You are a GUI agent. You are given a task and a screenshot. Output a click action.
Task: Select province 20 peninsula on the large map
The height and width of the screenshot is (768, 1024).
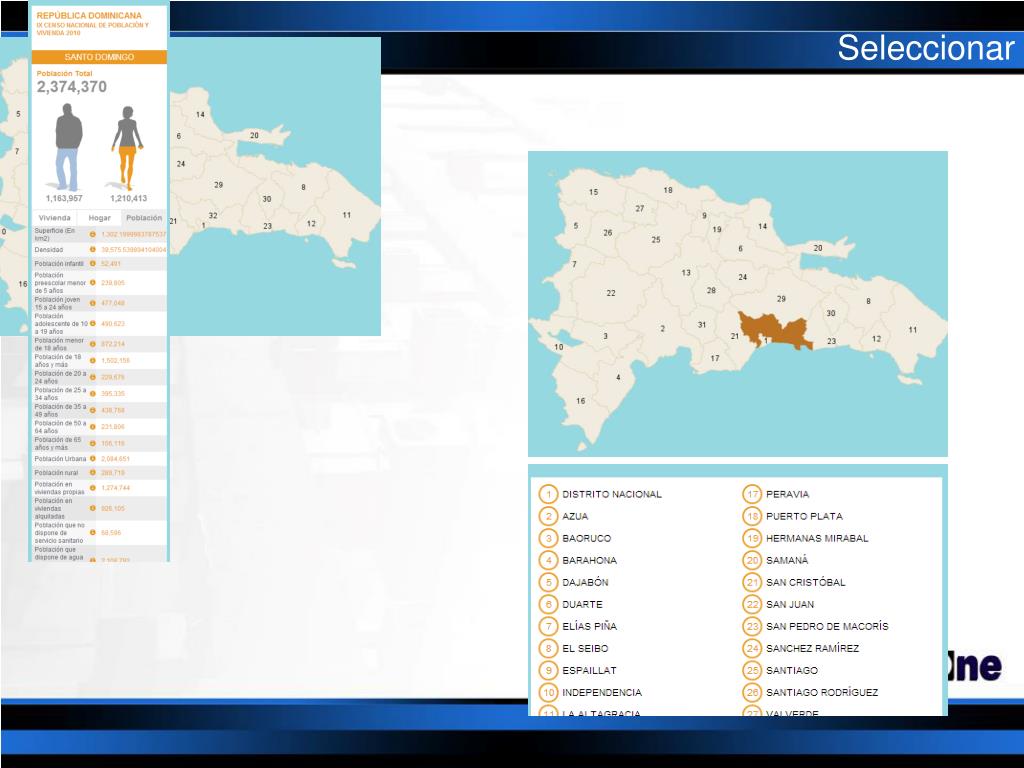click(x=818, y=248)
